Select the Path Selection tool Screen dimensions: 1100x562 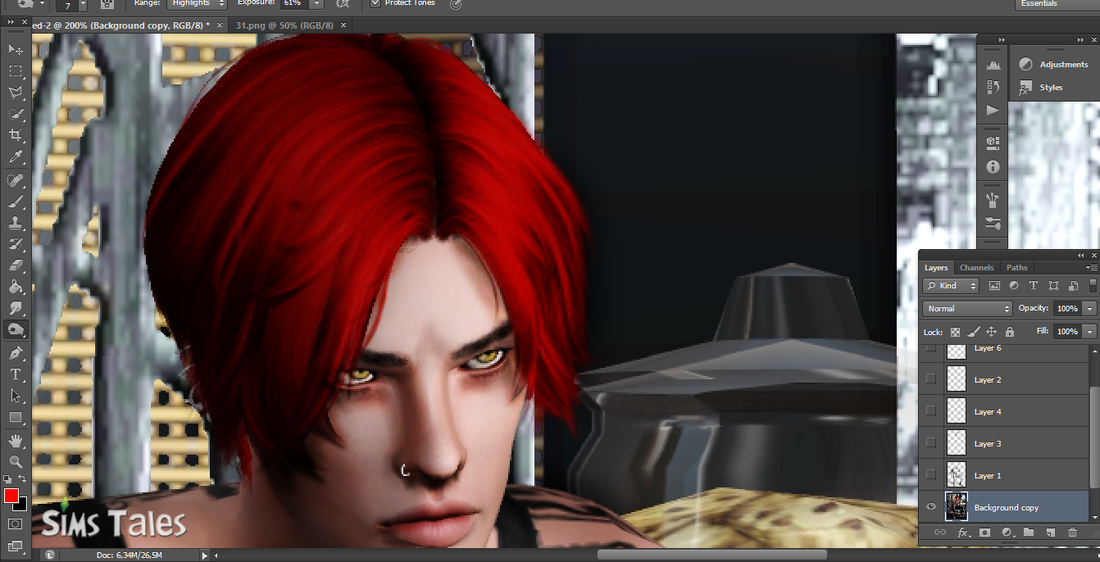click(x=15, y=396)
